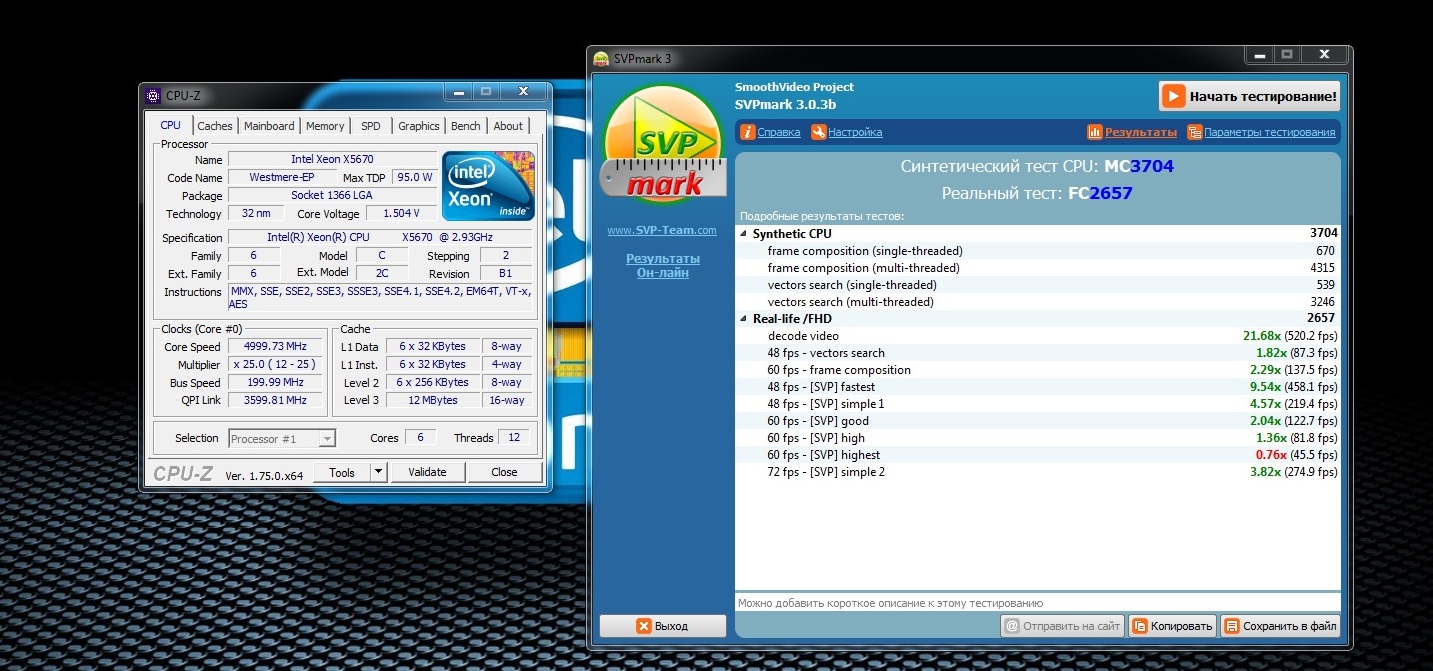Open the Tools dropdown arrow in CPU-Z
The height and width of the screenshot is (671, 1433).
[x=378, y=472]
